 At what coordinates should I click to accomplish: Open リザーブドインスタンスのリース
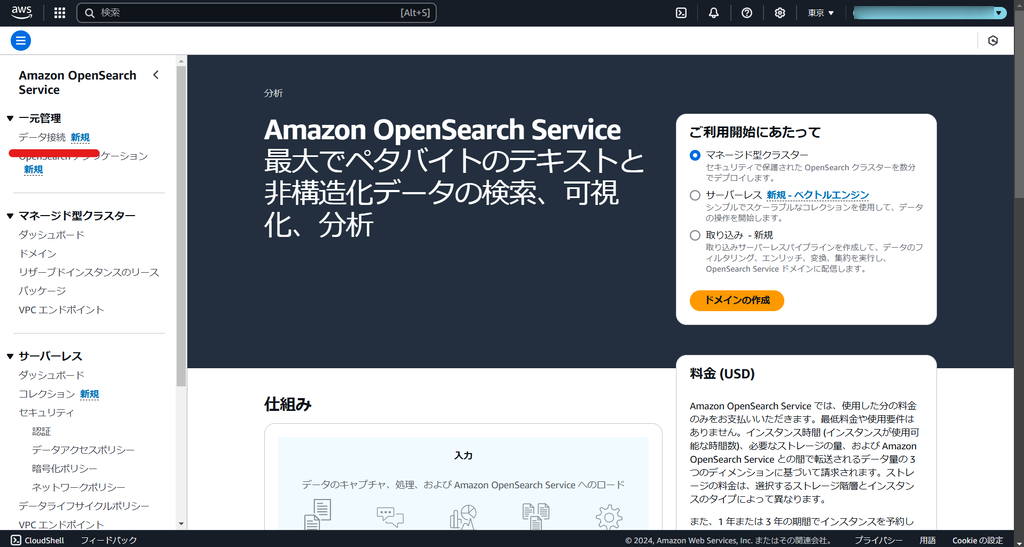click(89, 272)
